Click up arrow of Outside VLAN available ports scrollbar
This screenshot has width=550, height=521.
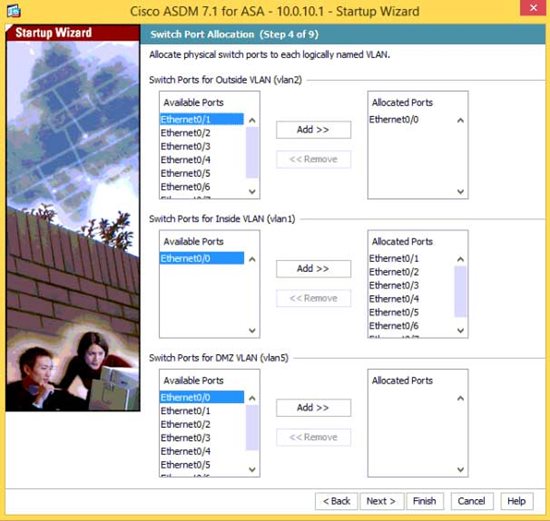[252, 120]
